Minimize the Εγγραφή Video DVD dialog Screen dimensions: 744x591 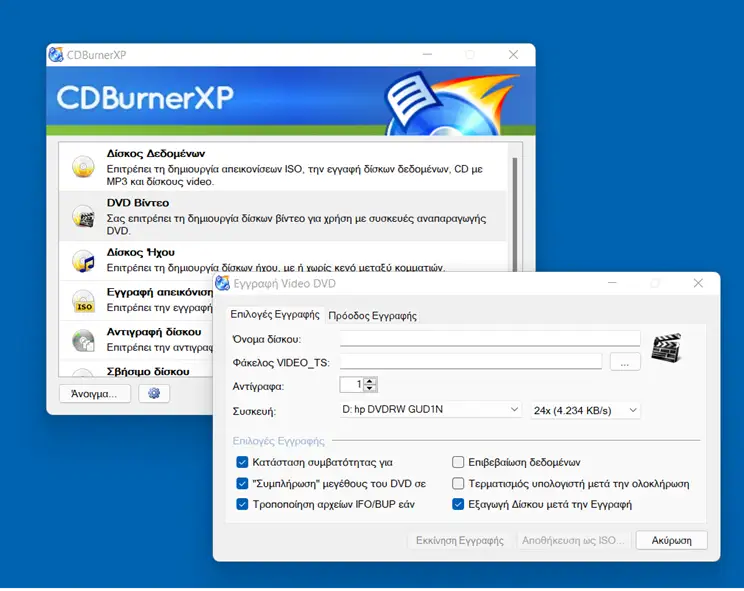(x=612, y=283)
